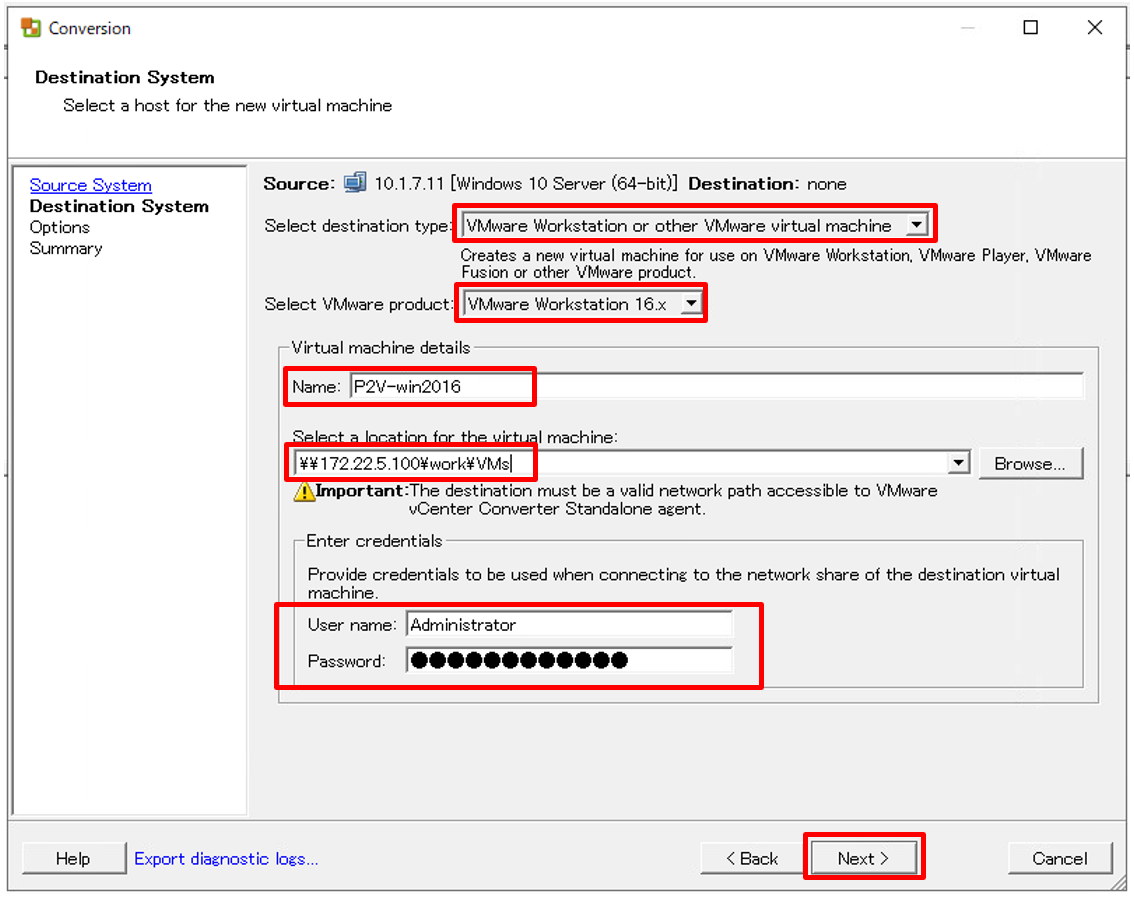Screen dimensions: 1134x898
Task: Click the virtual machine Name input field
Action: pos(717,386)
